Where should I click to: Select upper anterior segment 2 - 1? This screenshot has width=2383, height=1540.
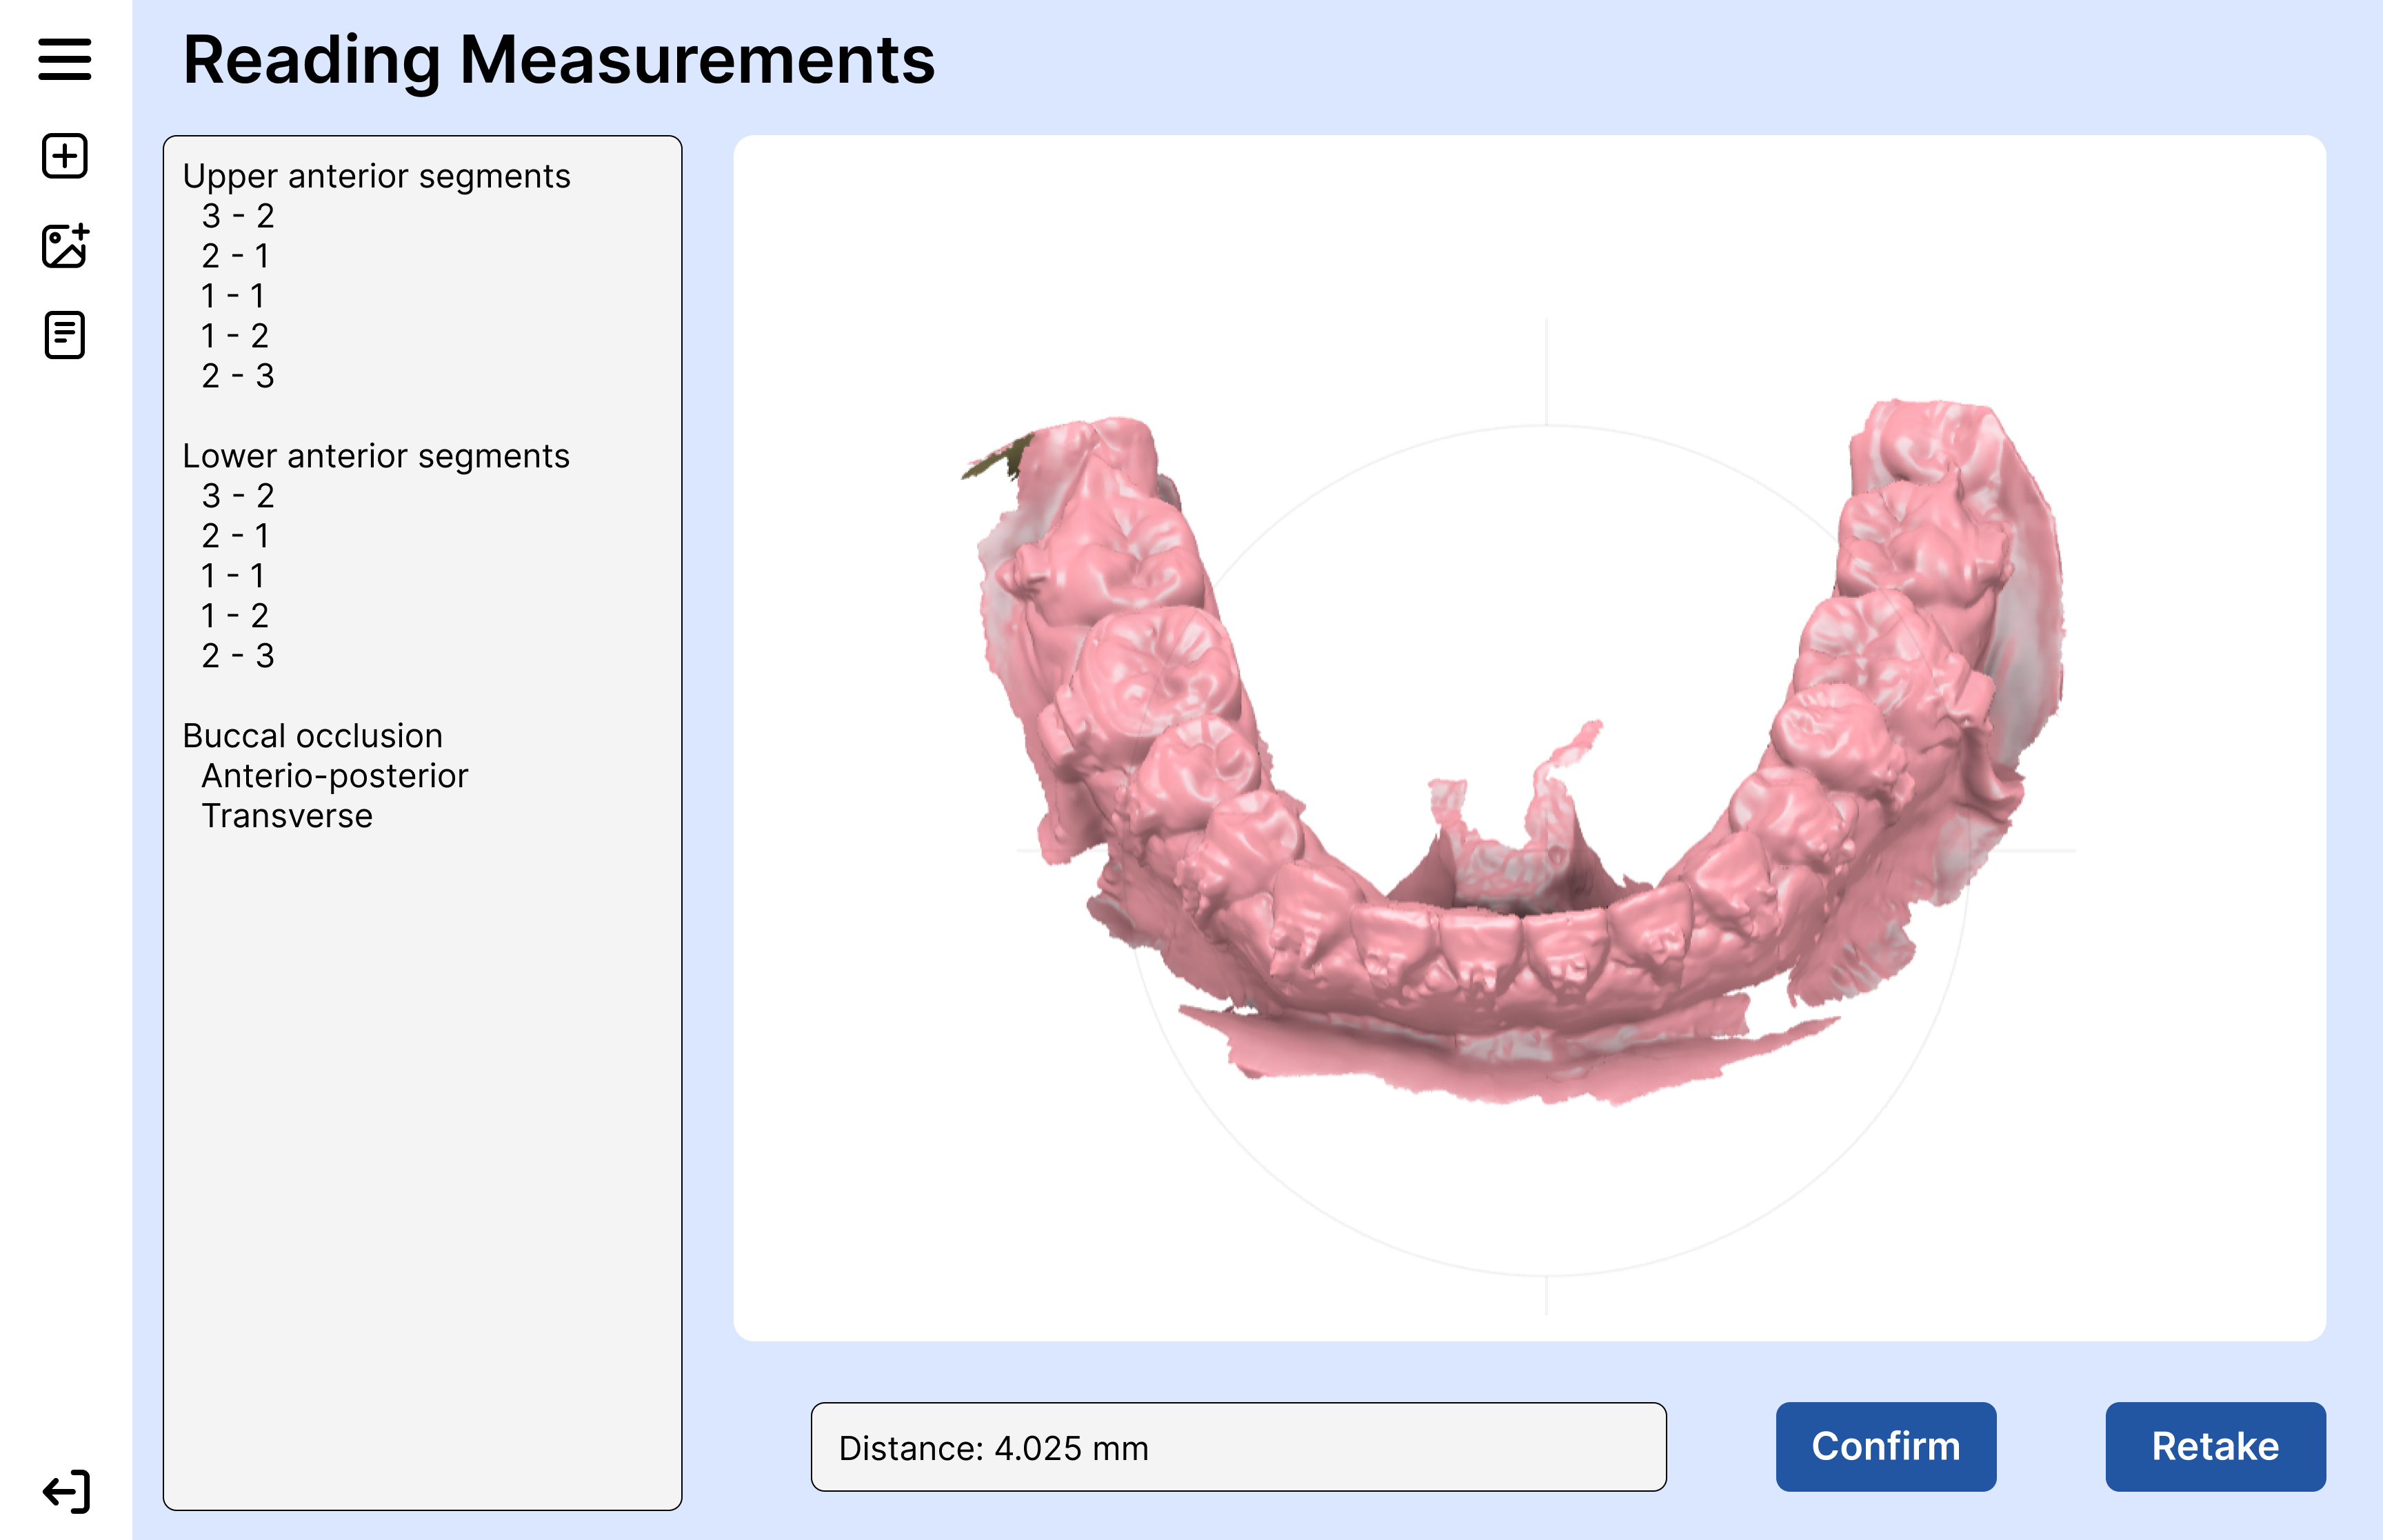[x=236, y=256]
